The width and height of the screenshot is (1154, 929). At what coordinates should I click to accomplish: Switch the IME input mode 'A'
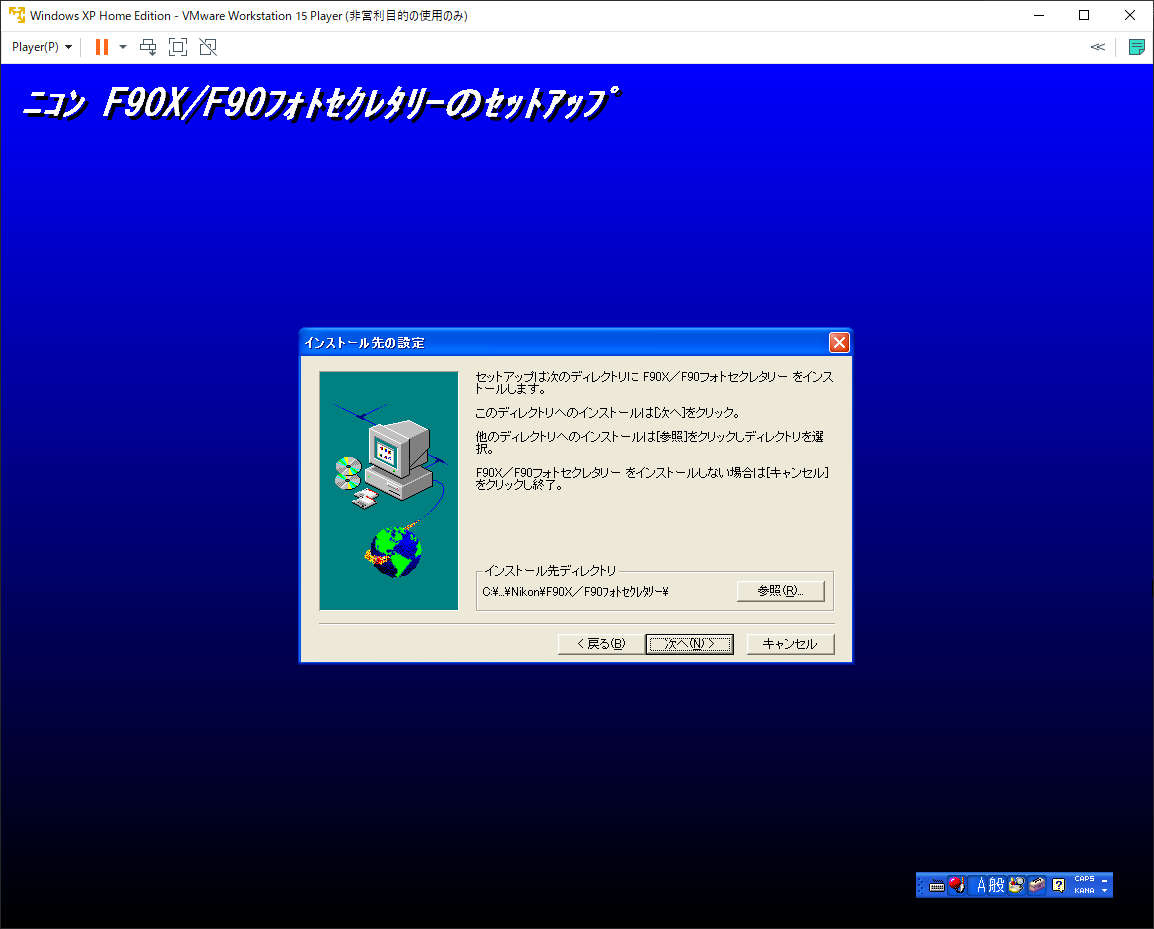[x=981, y=885]
